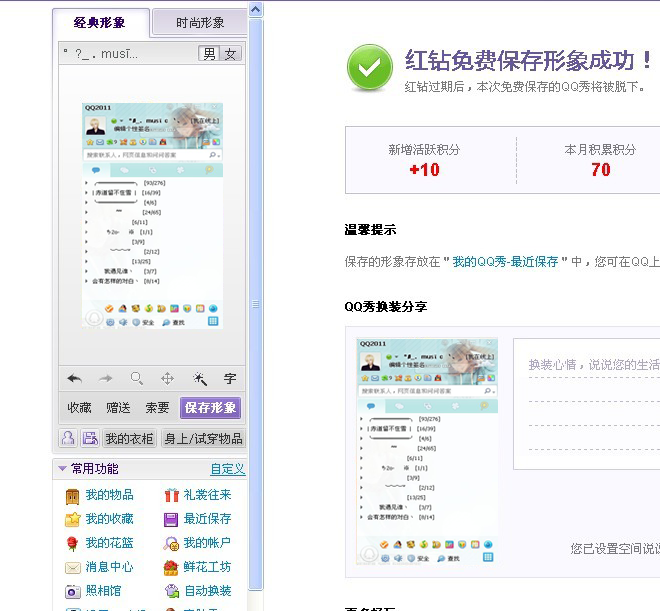Switch to the 时尚形象 tab
Image resolution: width=660 pixels, height=611 pixels.
pyautogui.click(x=200, y=23)
